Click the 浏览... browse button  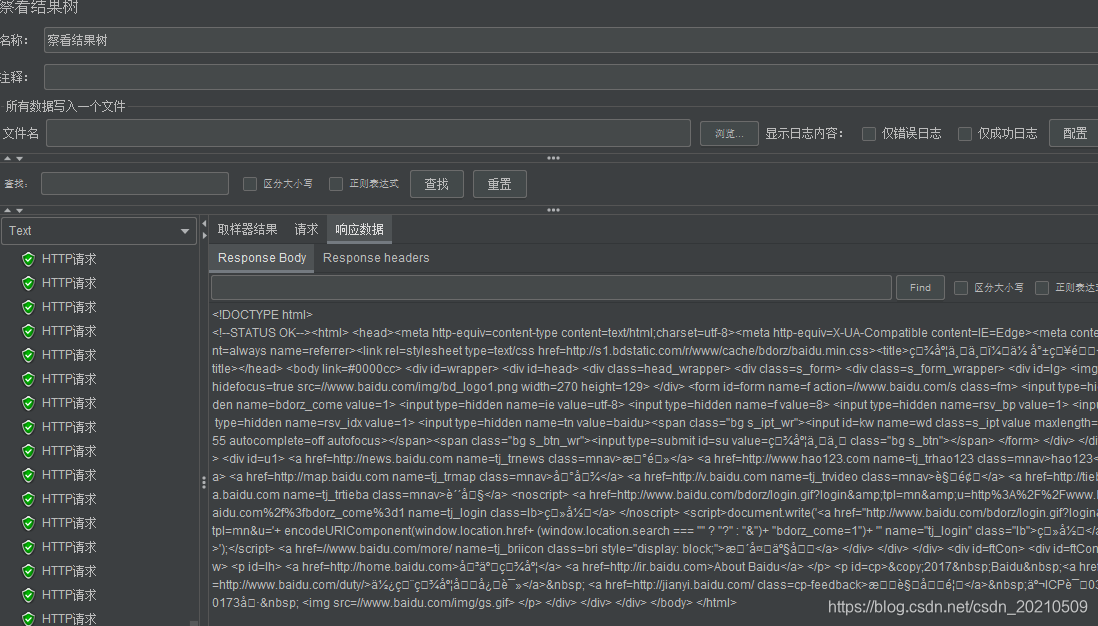pyautogui.click(x=729, y=133)
